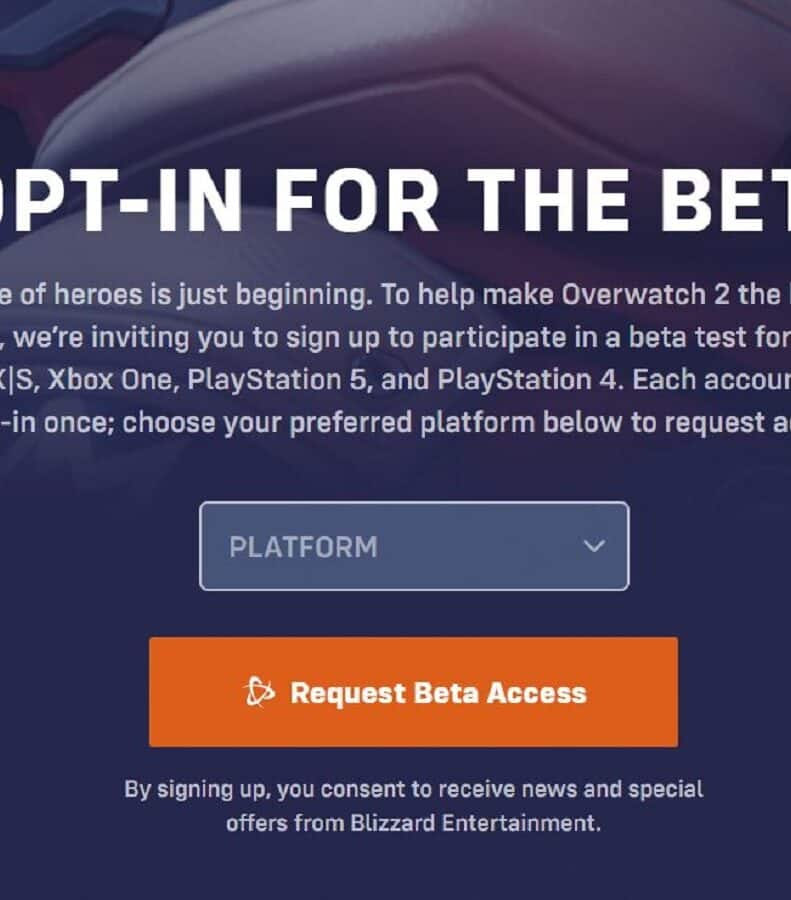Viewport: 791px width, 900px height.
Task: Click the Battle.net logo icon on orange button
Action: (x=259, y=692)
